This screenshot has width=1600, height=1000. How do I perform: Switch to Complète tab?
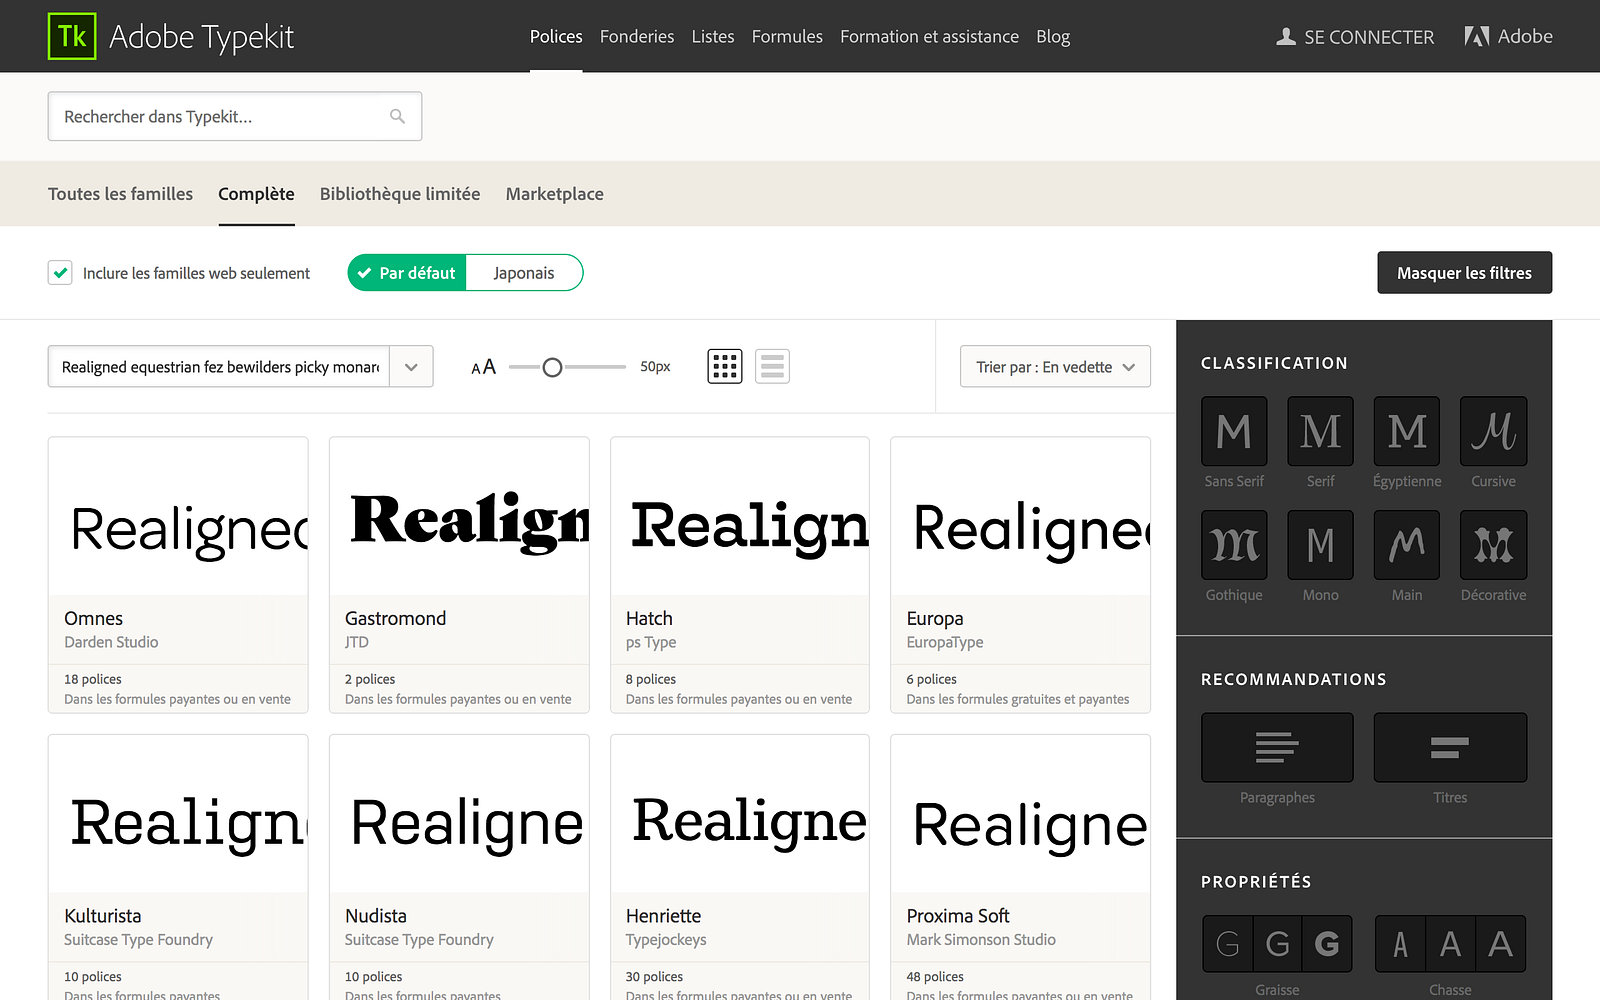tap(256, 194)
